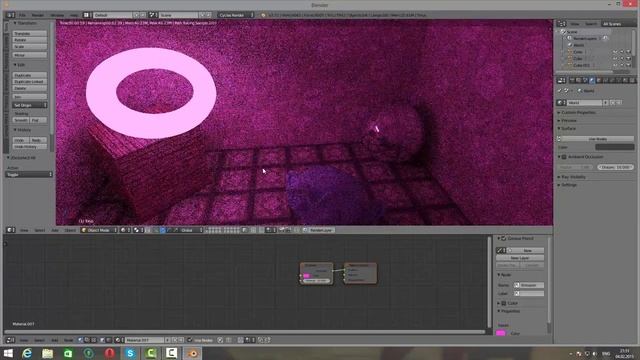Open the Global orientation dropdown
This screenshot has height=360, width=640.
pos(191,230)
